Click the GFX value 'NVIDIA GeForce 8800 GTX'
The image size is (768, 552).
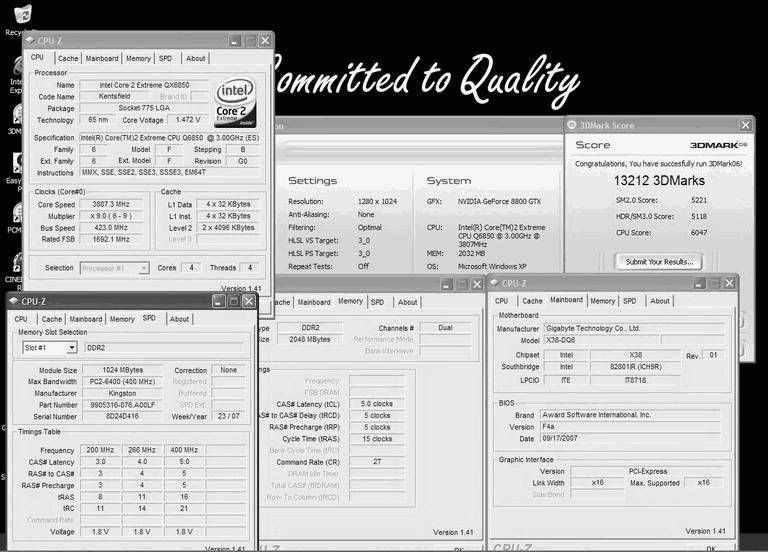click(x=499, y=201)
